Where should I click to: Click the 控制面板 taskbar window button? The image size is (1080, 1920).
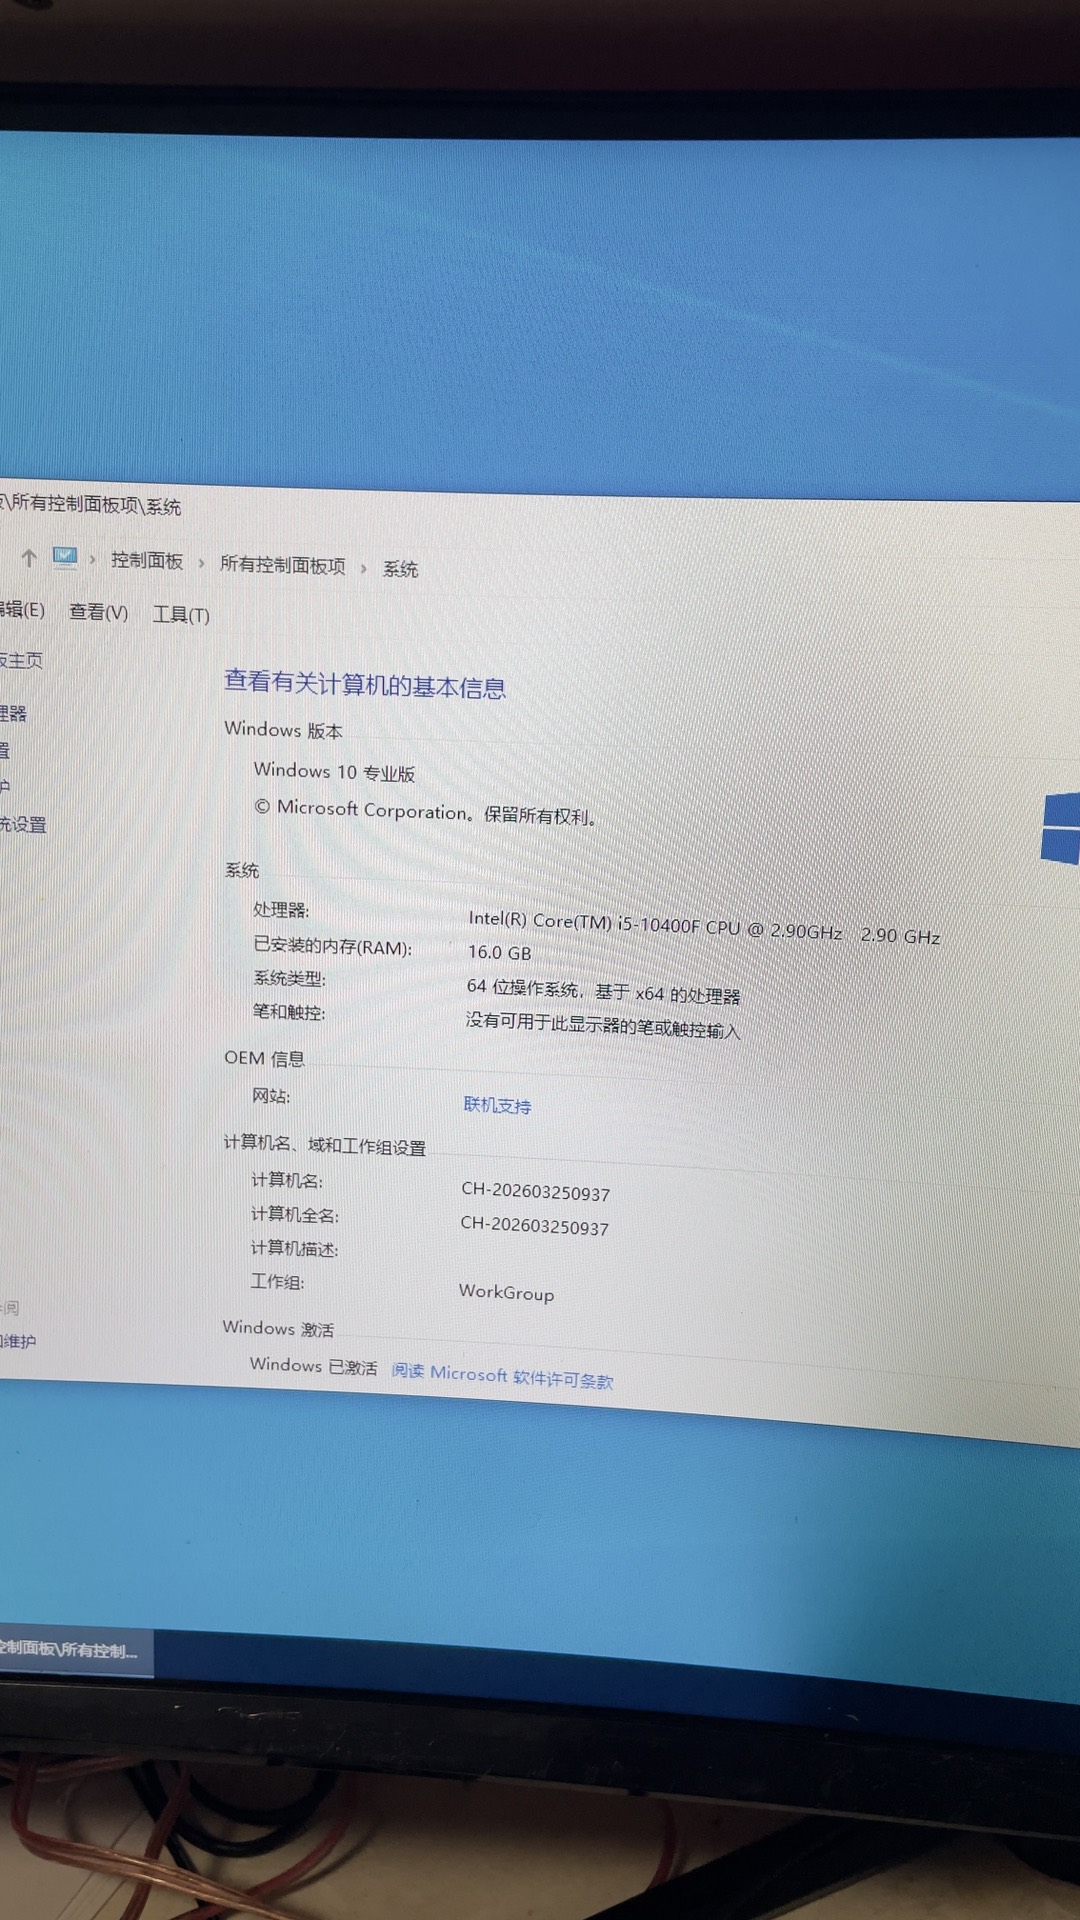click(70, 1650)
